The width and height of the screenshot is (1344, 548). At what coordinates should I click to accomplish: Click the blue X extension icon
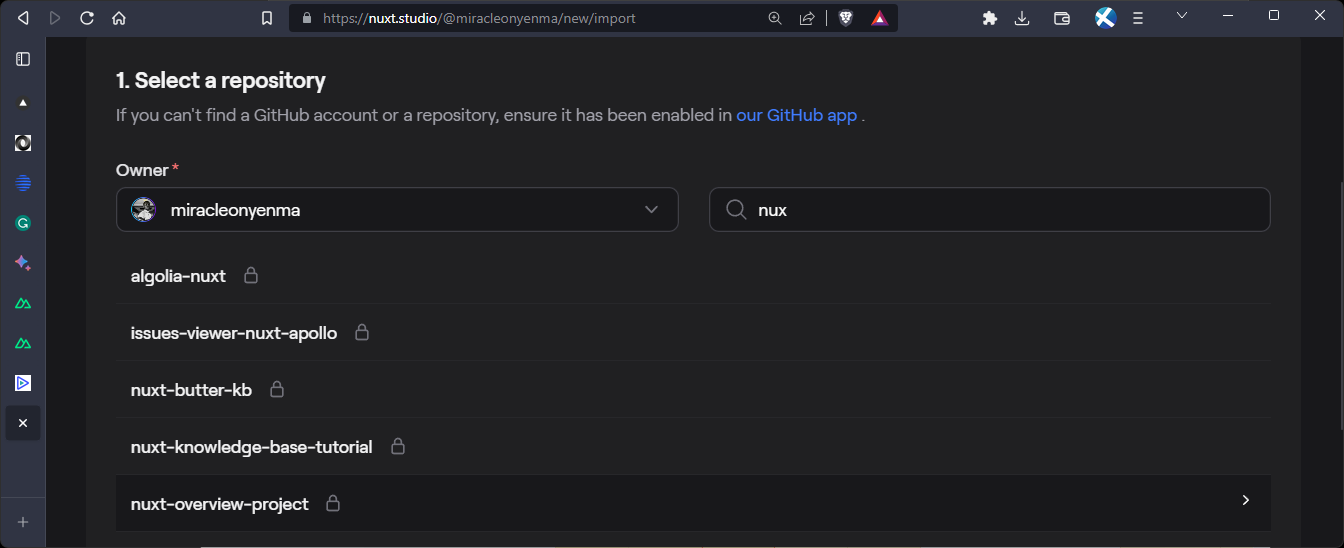pos(1105,17)
